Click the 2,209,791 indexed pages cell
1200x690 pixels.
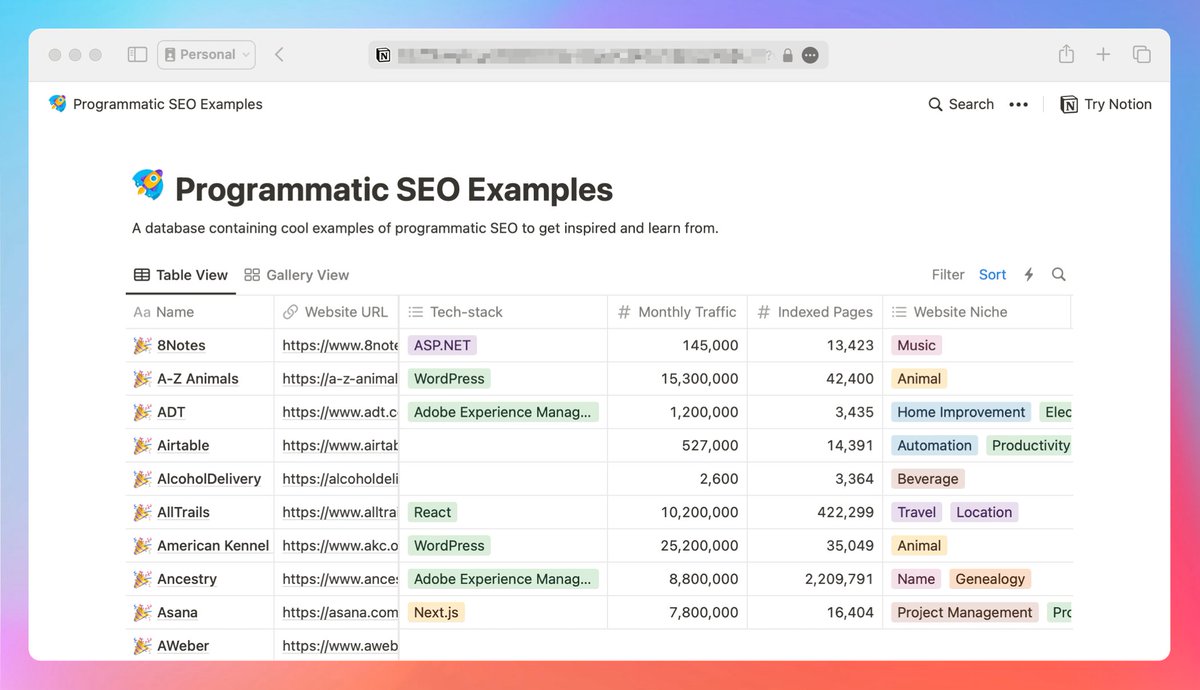pyautogui.click(x=815, y=579)
